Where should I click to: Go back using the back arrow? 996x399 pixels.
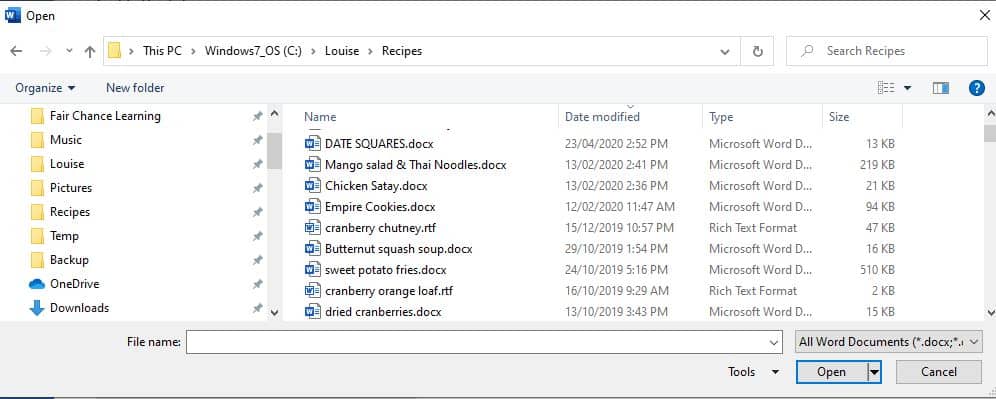pyautogui.click(x=17, y=51)
